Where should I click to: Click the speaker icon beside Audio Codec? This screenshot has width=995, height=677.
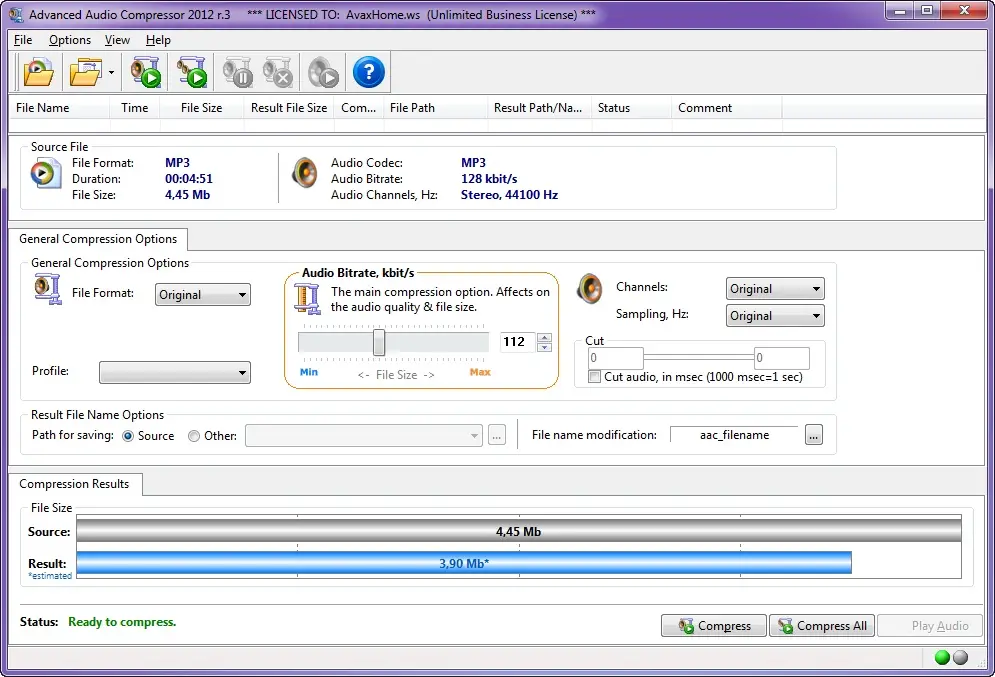click(x=305, y=173)
